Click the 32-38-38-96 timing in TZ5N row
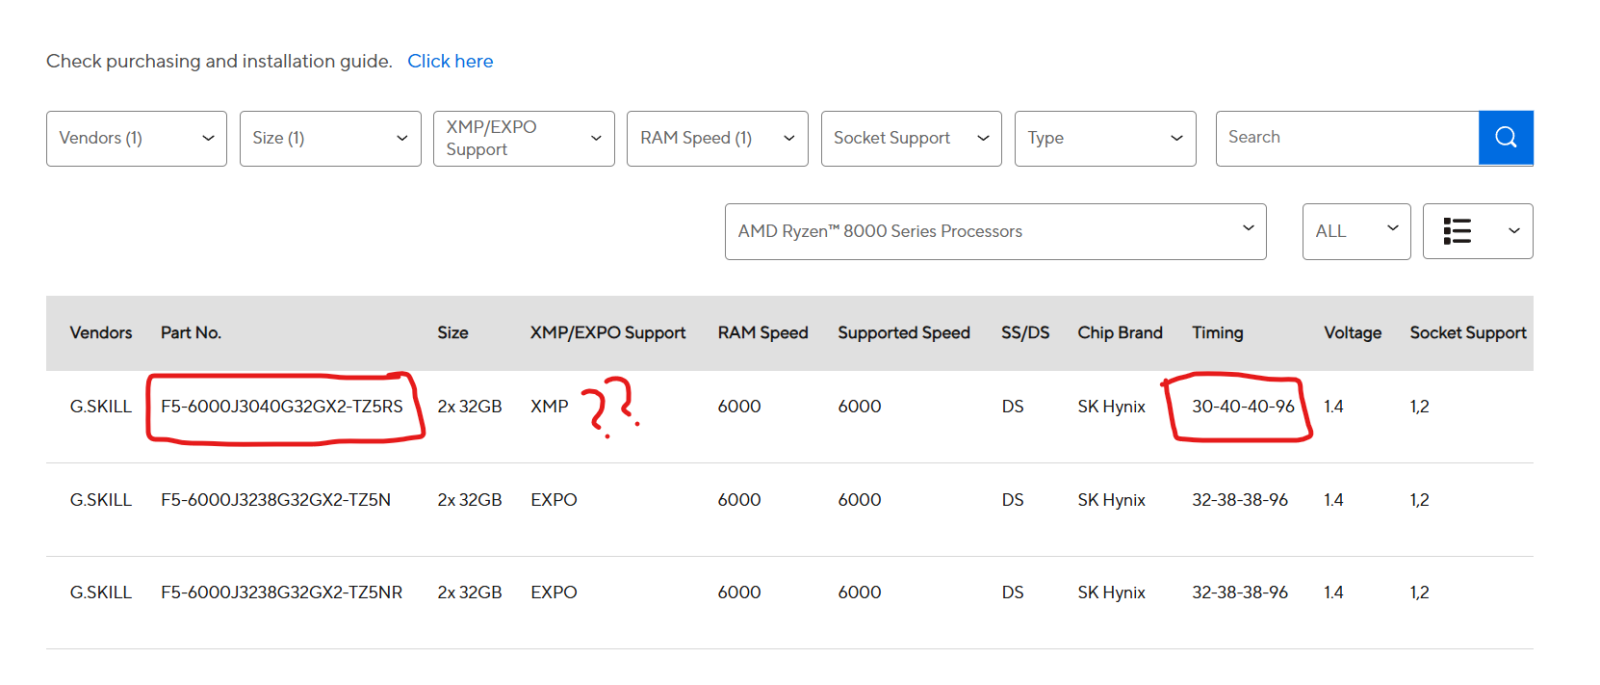Image resolution: width=1600 pixels, height=685 pixels. tap(1240, 500)
